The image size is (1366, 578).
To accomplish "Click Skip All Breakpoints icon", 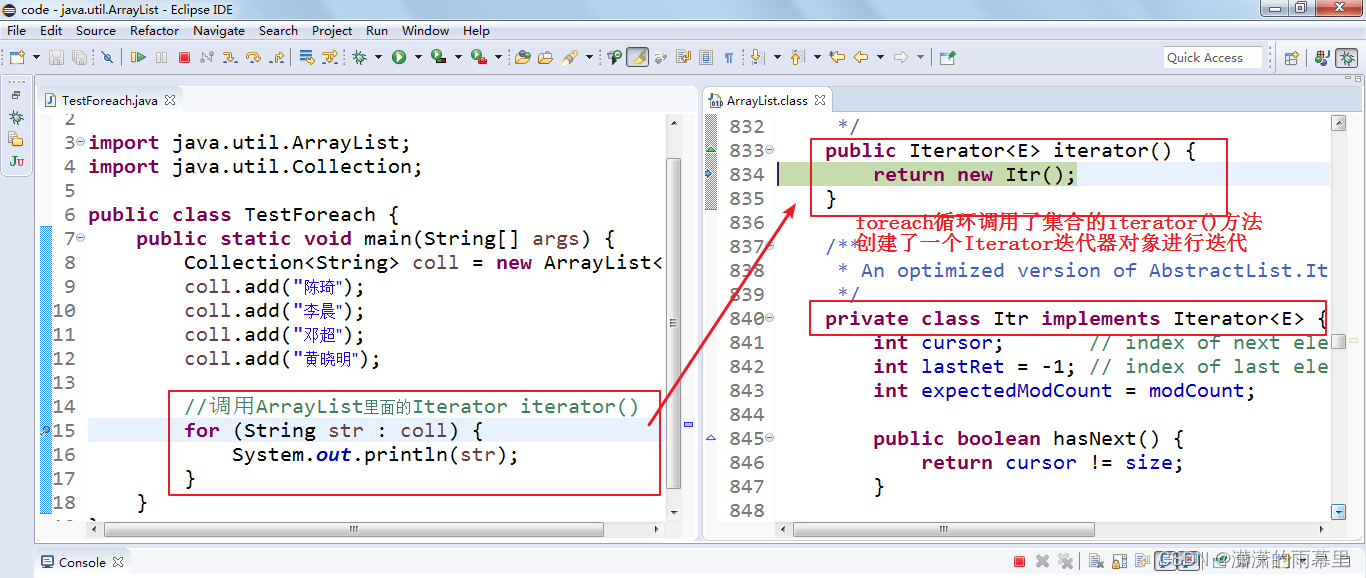I will coord(107,58).
